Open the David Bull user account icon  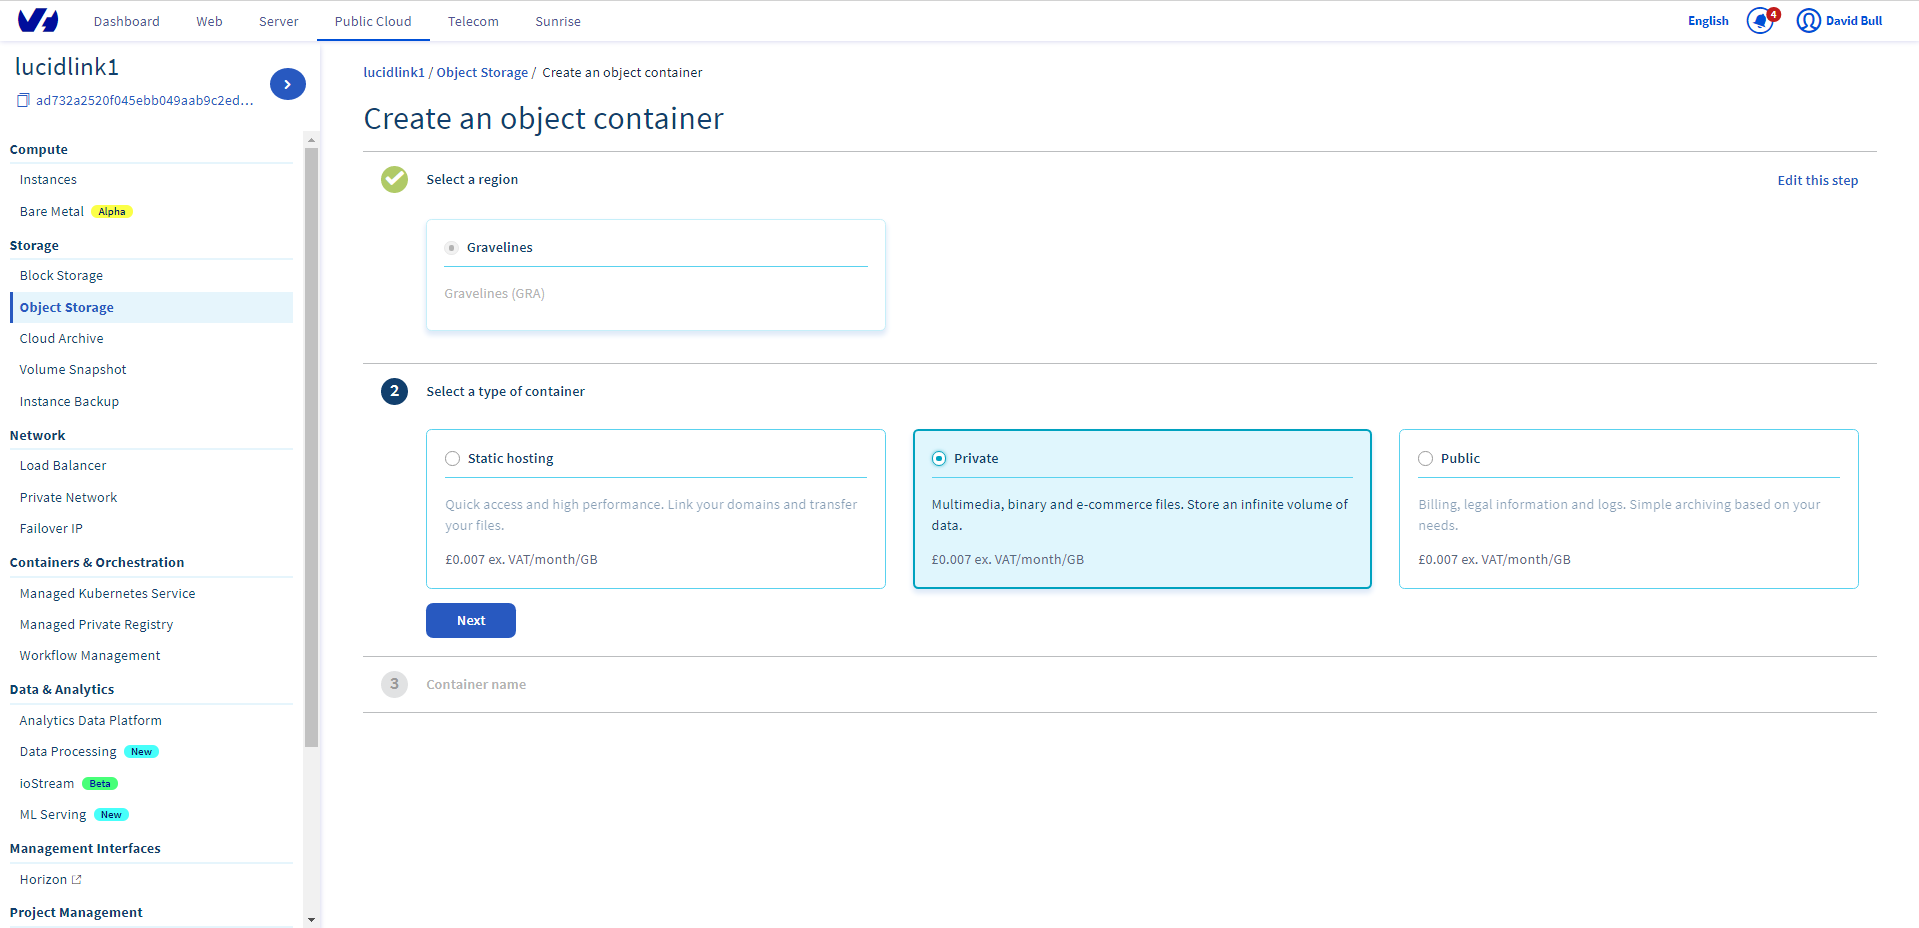pos(1808,21)
